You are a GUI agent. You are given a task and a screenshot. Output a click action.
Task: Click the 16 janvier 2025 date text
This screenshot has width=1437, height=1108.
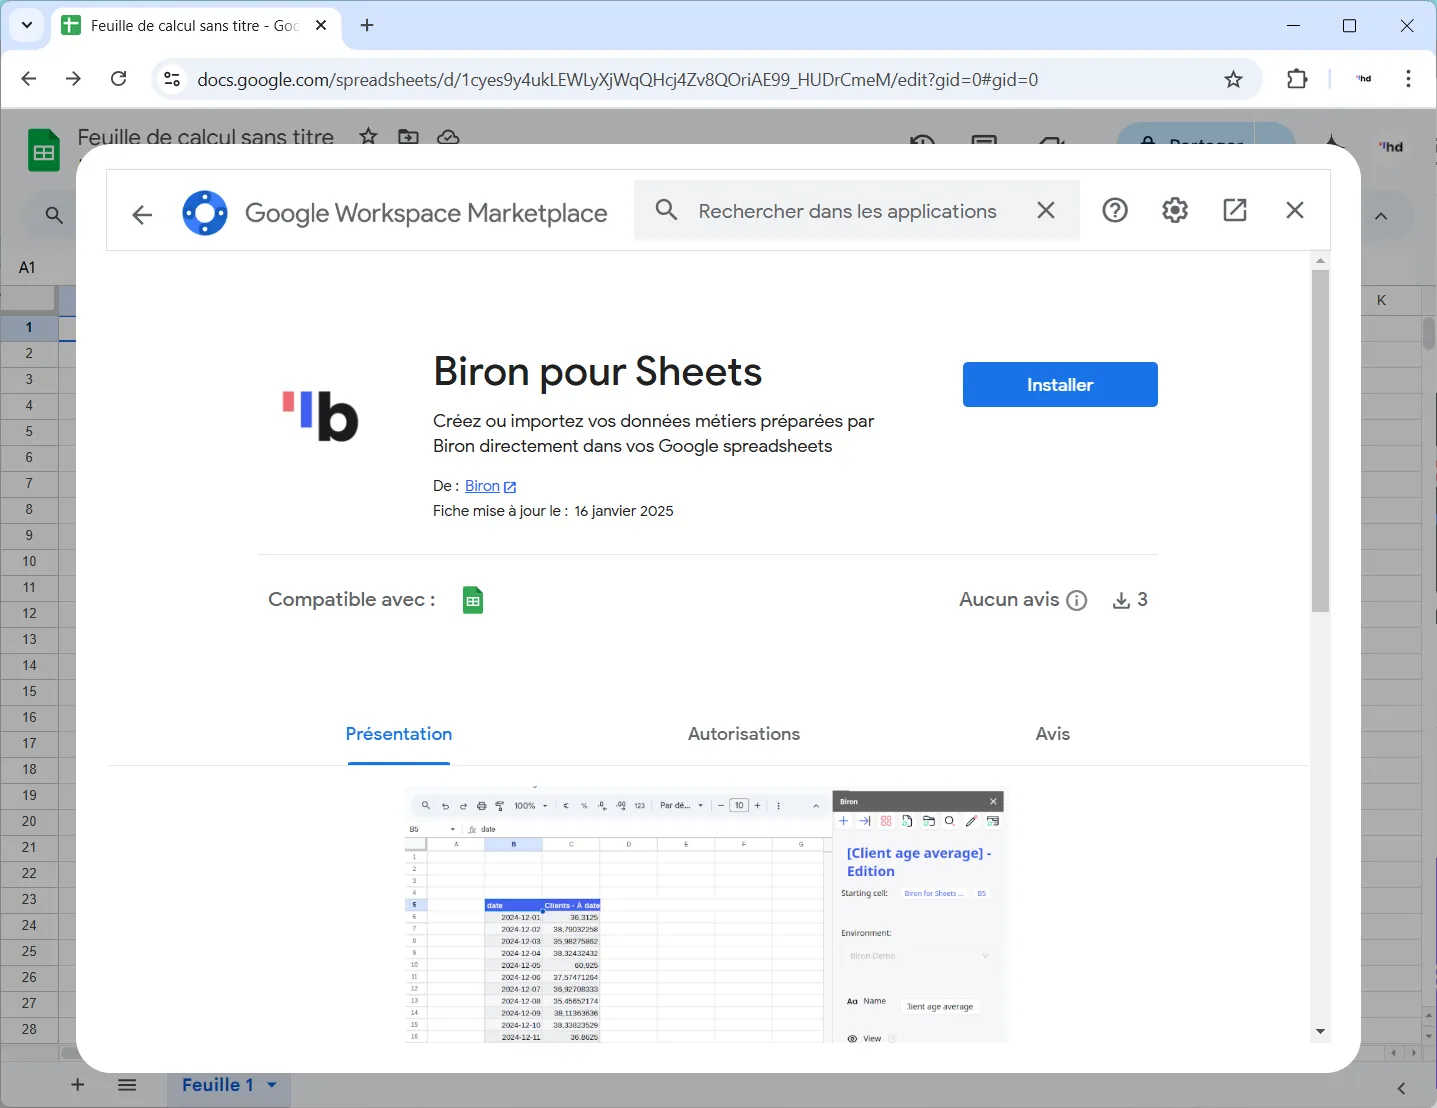point(624,511)
